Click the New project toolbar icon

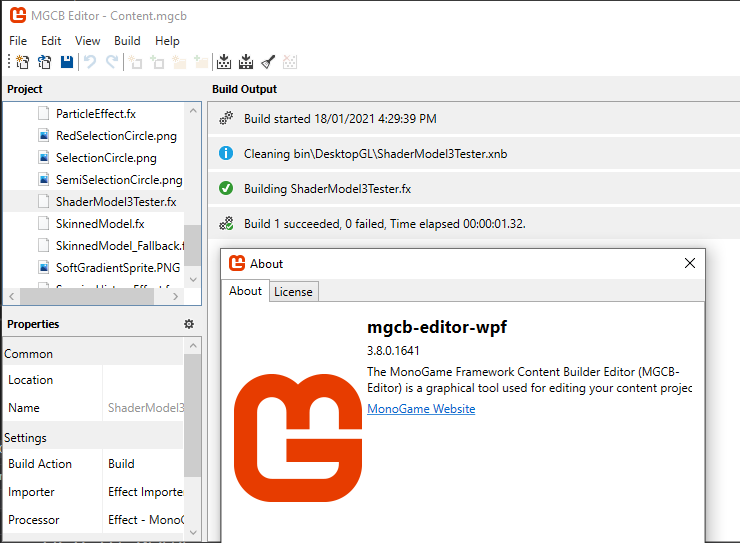22,62
